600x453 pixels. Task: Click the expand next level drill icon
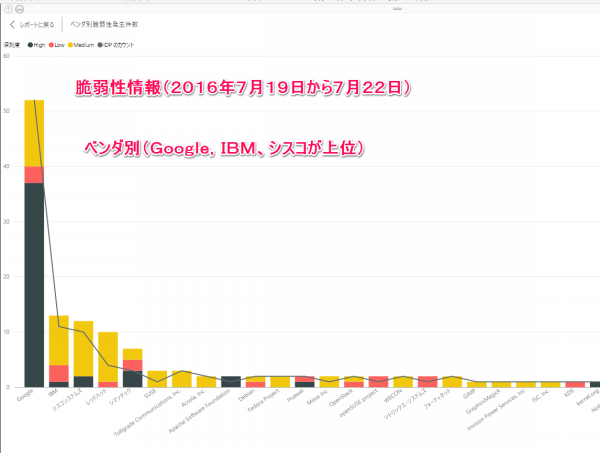(20, 9)
